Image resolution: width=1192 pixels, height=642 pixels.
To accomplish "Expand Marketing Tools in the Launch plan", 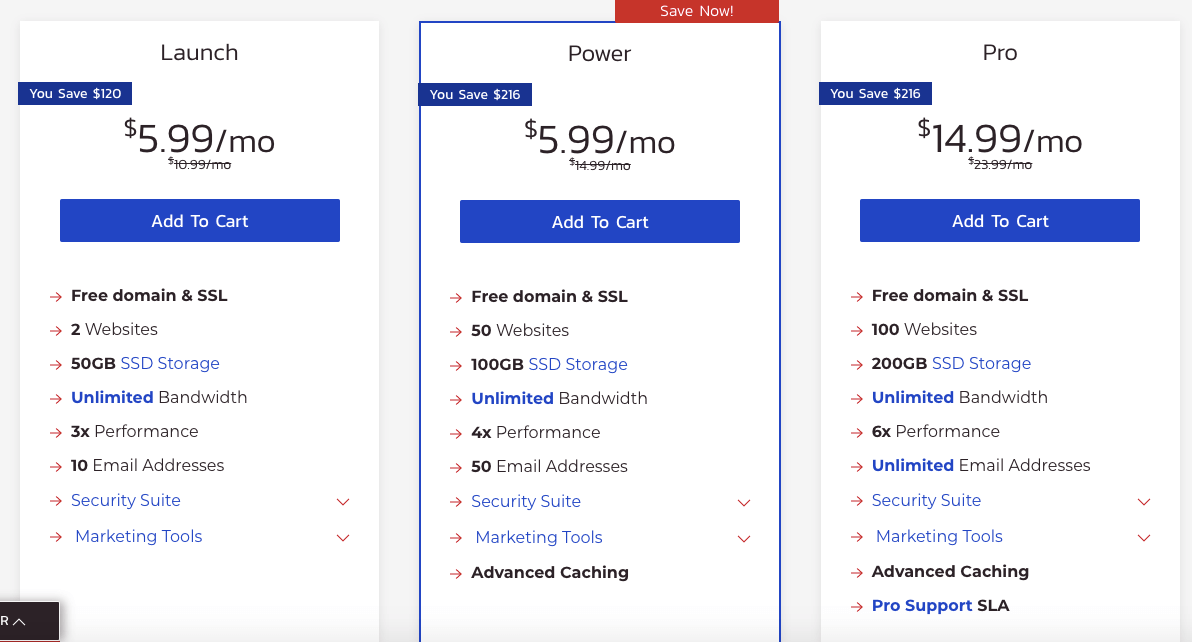I will (343, 537).
